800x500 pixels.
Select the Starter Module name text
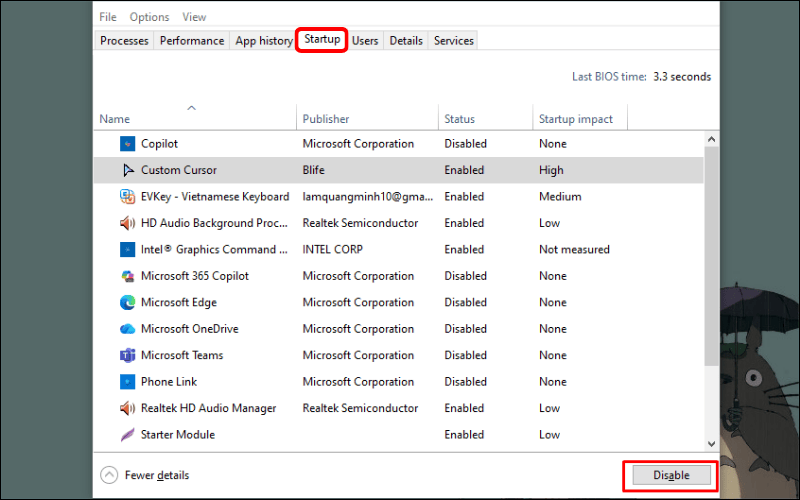[x=178, y=435]
